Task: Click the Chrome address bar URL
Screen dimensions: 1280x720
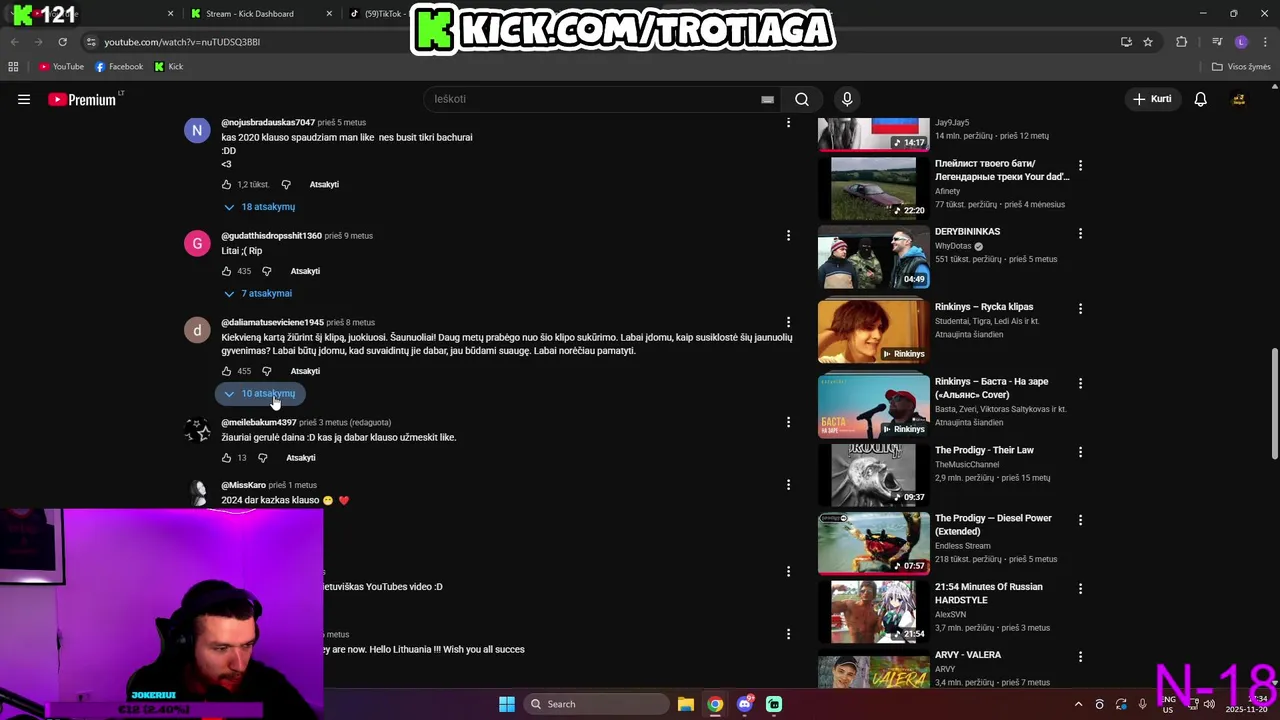Action: coord(182,42)
